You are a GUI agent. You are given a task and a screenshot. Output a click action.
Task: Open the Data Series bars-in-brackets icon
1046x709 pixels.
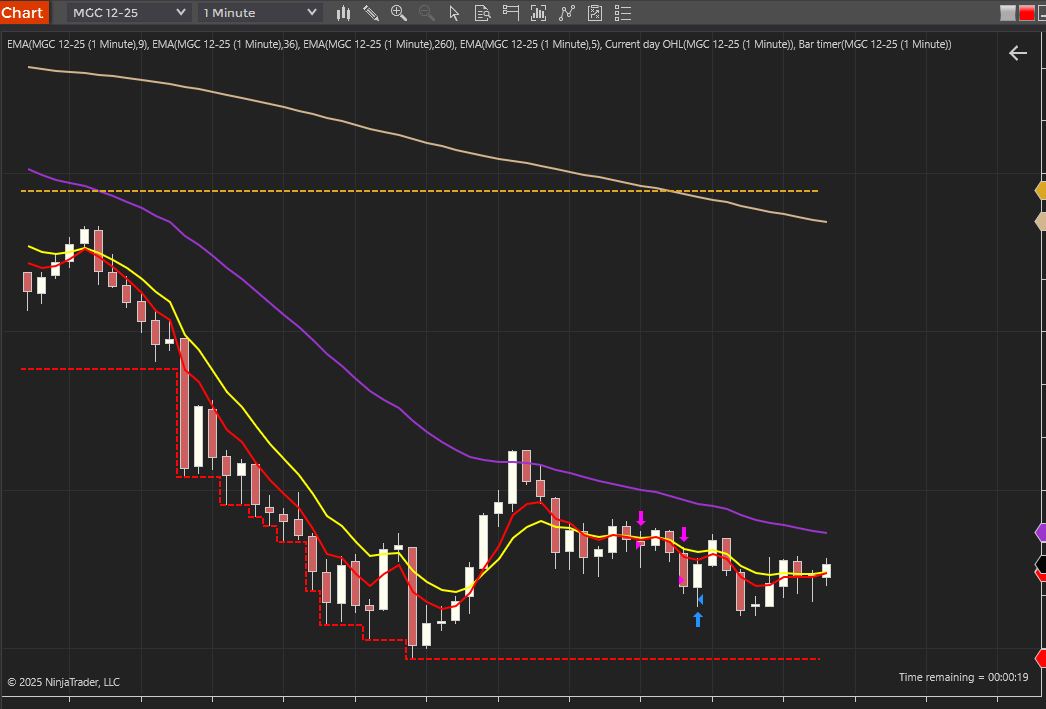[x=538, y=13]
